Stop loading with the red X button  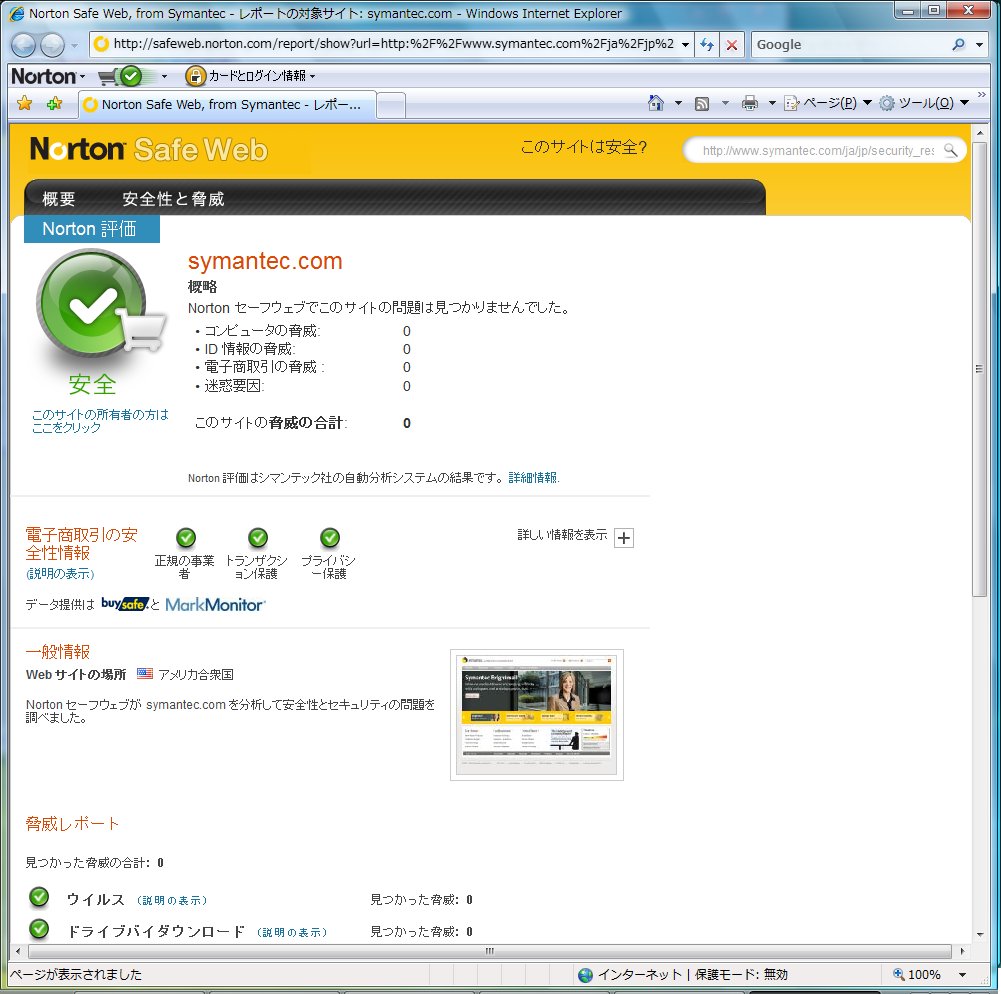coord(732,45)
